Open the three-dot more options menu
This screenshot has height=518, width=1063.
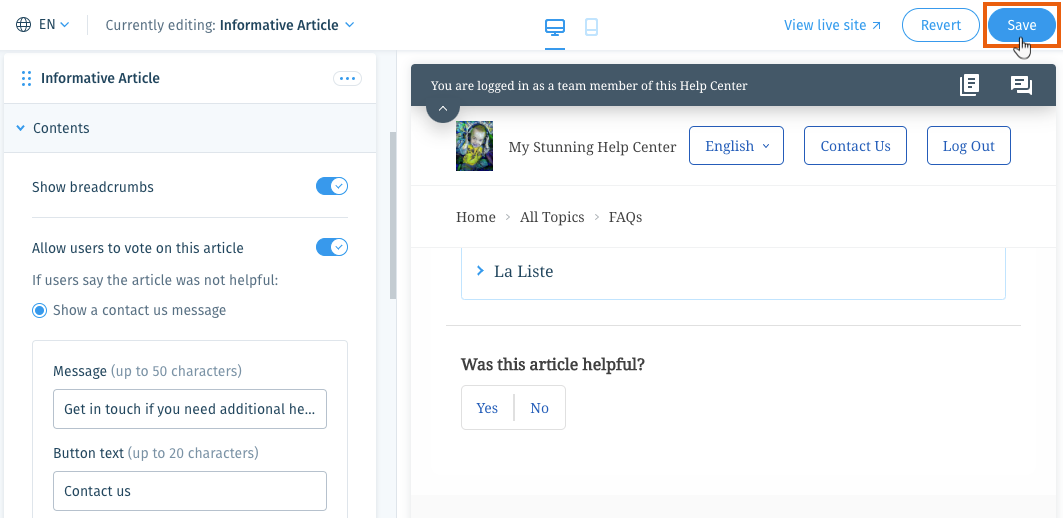pos(347,79)
